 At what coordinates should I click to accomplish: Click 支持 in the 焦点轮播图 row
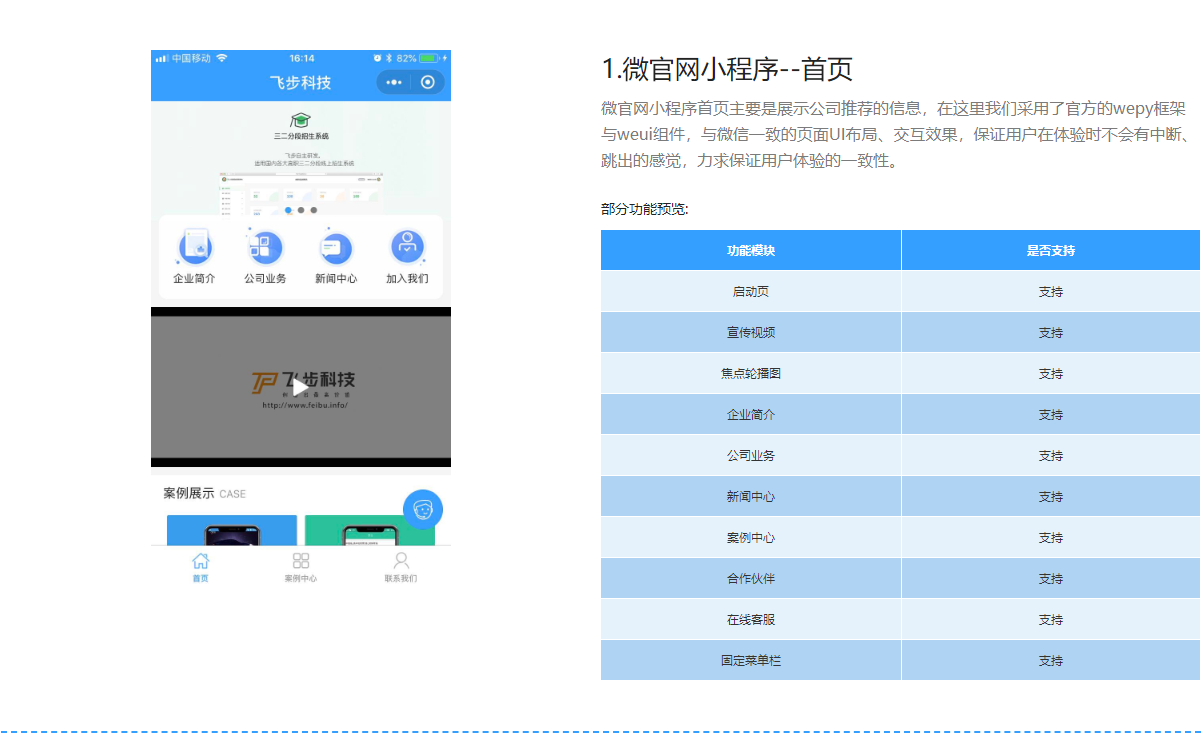(1051, 374)
